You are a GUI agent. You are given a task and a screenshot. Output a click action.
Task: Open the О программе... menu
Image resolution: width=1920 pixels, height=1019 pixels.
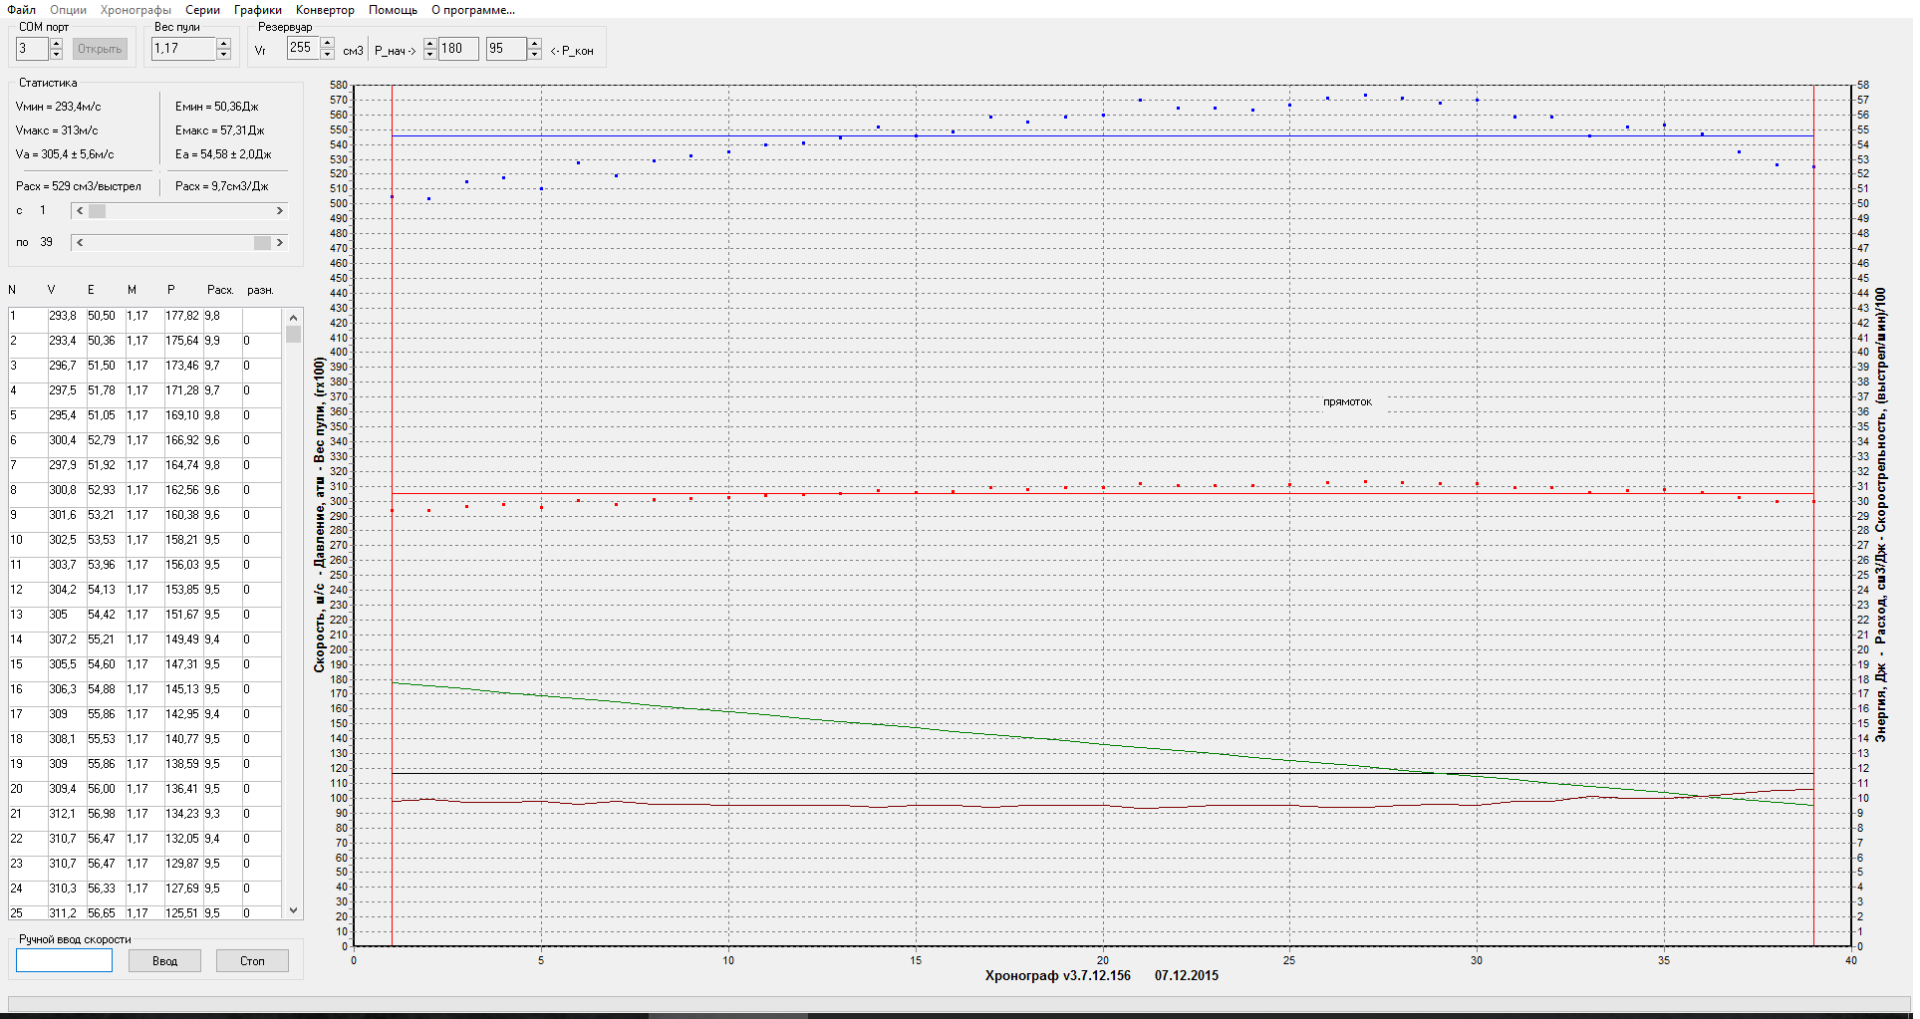[x=473, y=10]
